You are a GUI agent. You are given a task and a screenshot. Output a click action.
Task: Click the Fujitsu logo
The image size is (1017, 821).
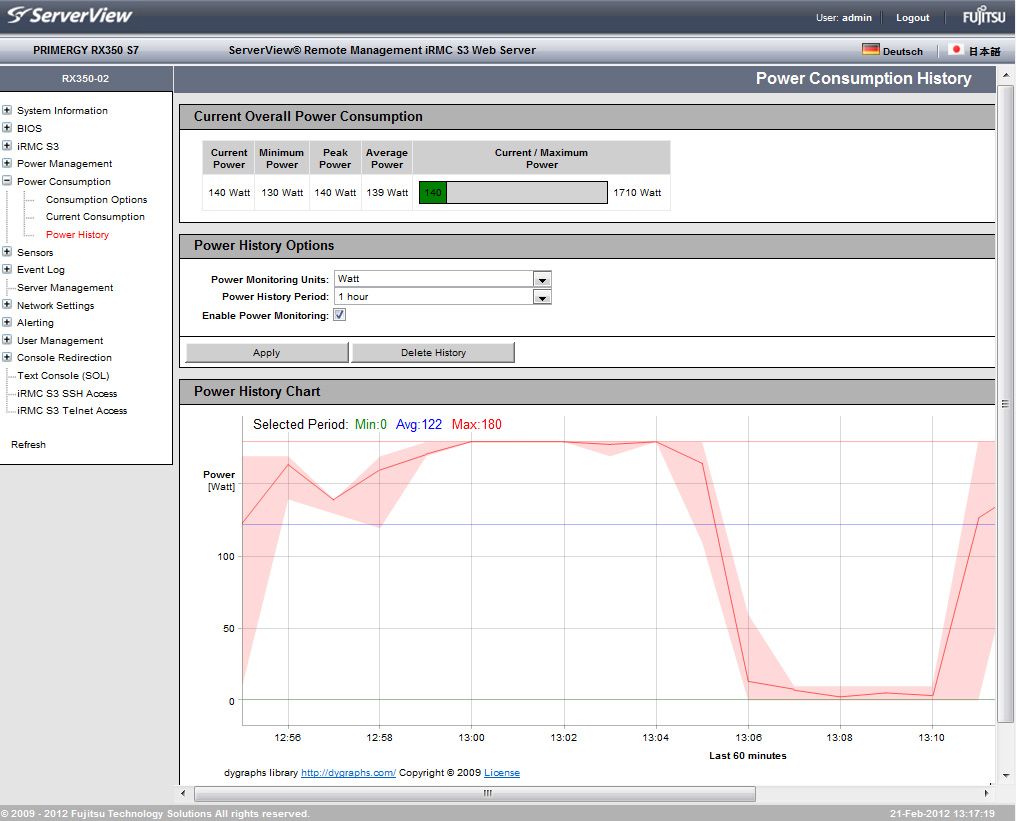(x=983, y=16)
